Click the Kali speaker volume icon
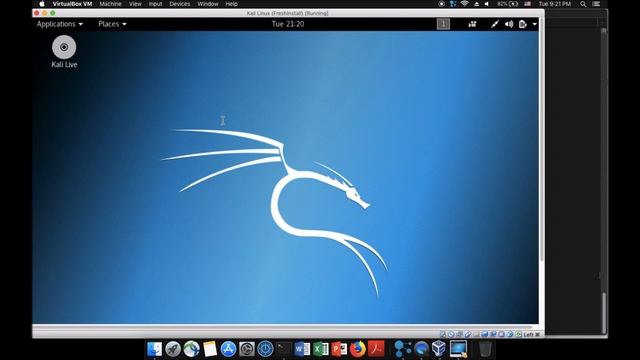This screenshot has height=360, width=640. [x=509, y=24]
